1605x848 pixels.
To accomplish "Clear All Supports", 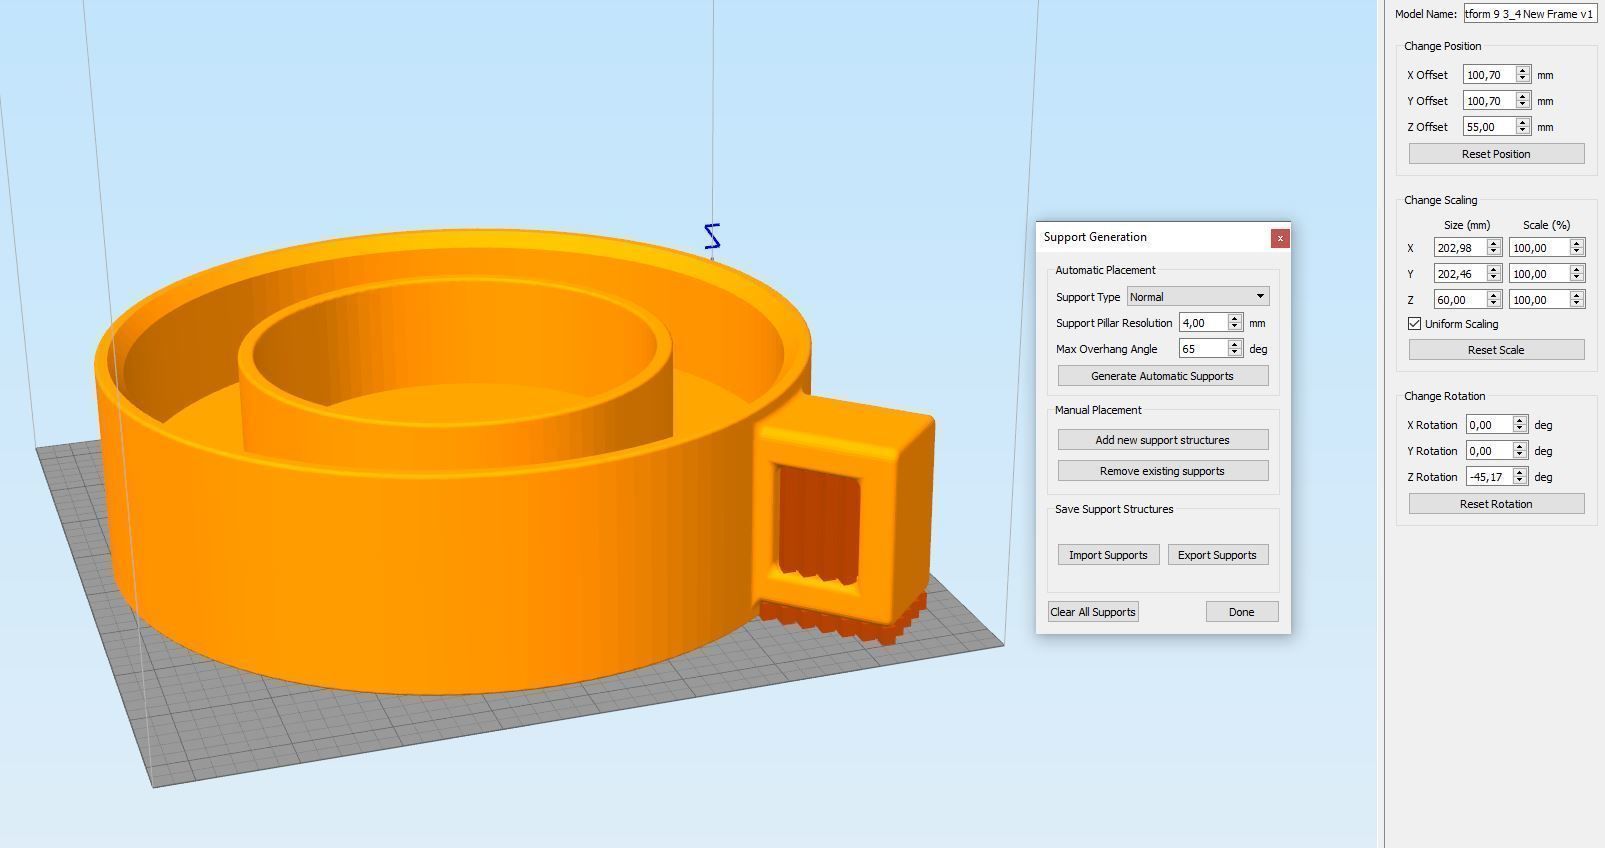I will click(x=1093, y=612).
